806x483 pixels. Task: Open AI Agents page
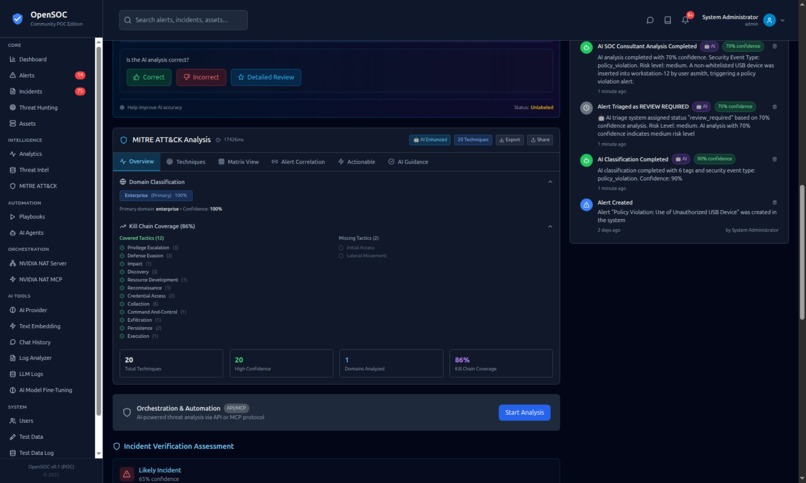[x=31, y=233]
